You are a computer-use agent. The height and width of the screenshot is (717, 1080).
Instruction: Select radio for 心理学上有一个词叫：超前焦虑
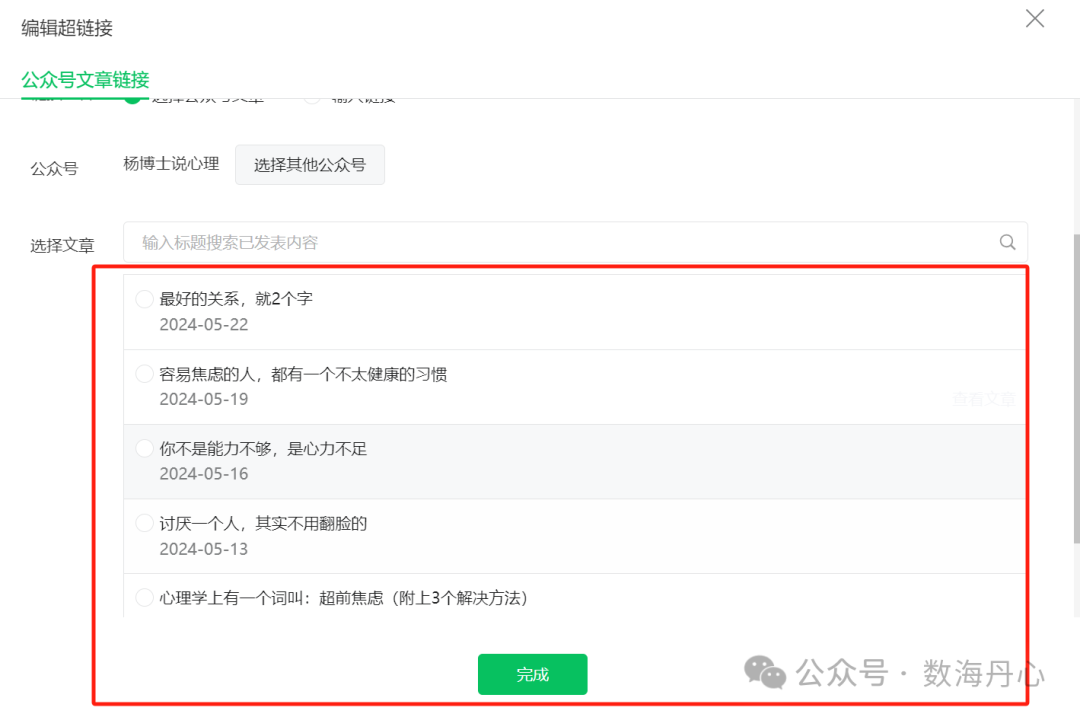point(144,597)
